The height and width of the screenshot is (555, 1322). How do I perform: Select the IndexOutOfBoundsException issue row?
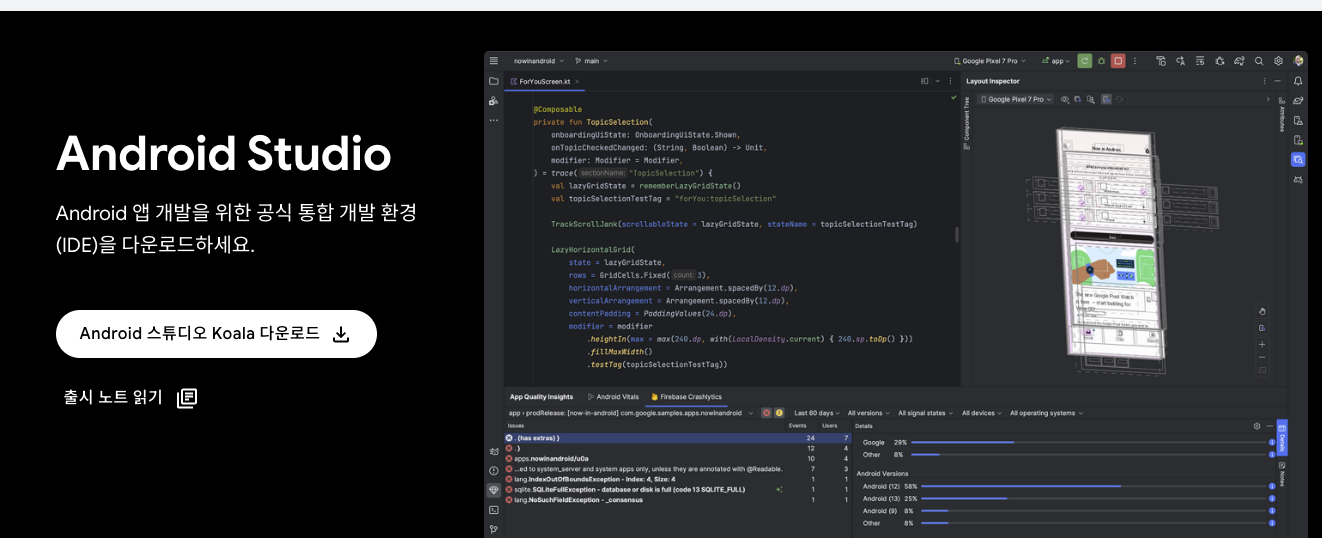678,479
